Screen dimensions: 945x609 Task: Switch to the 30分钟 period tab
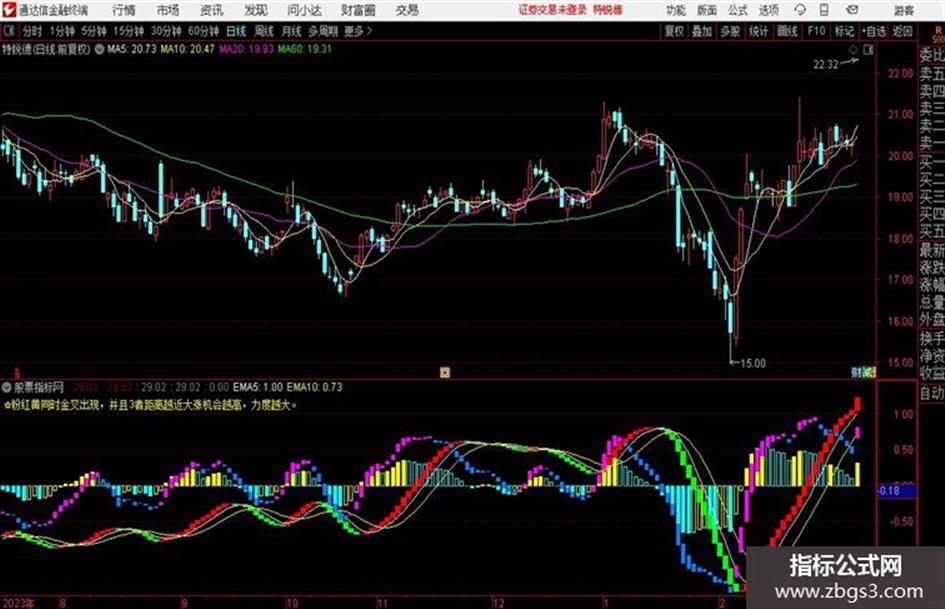click(166, 31)
